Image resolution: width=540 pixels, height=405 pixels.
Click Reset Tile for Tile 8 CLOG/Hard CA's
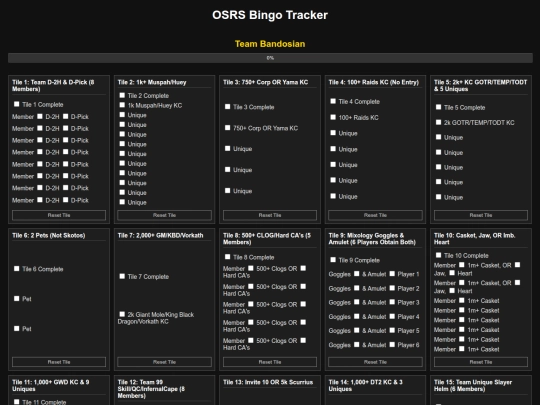[270, 362]
